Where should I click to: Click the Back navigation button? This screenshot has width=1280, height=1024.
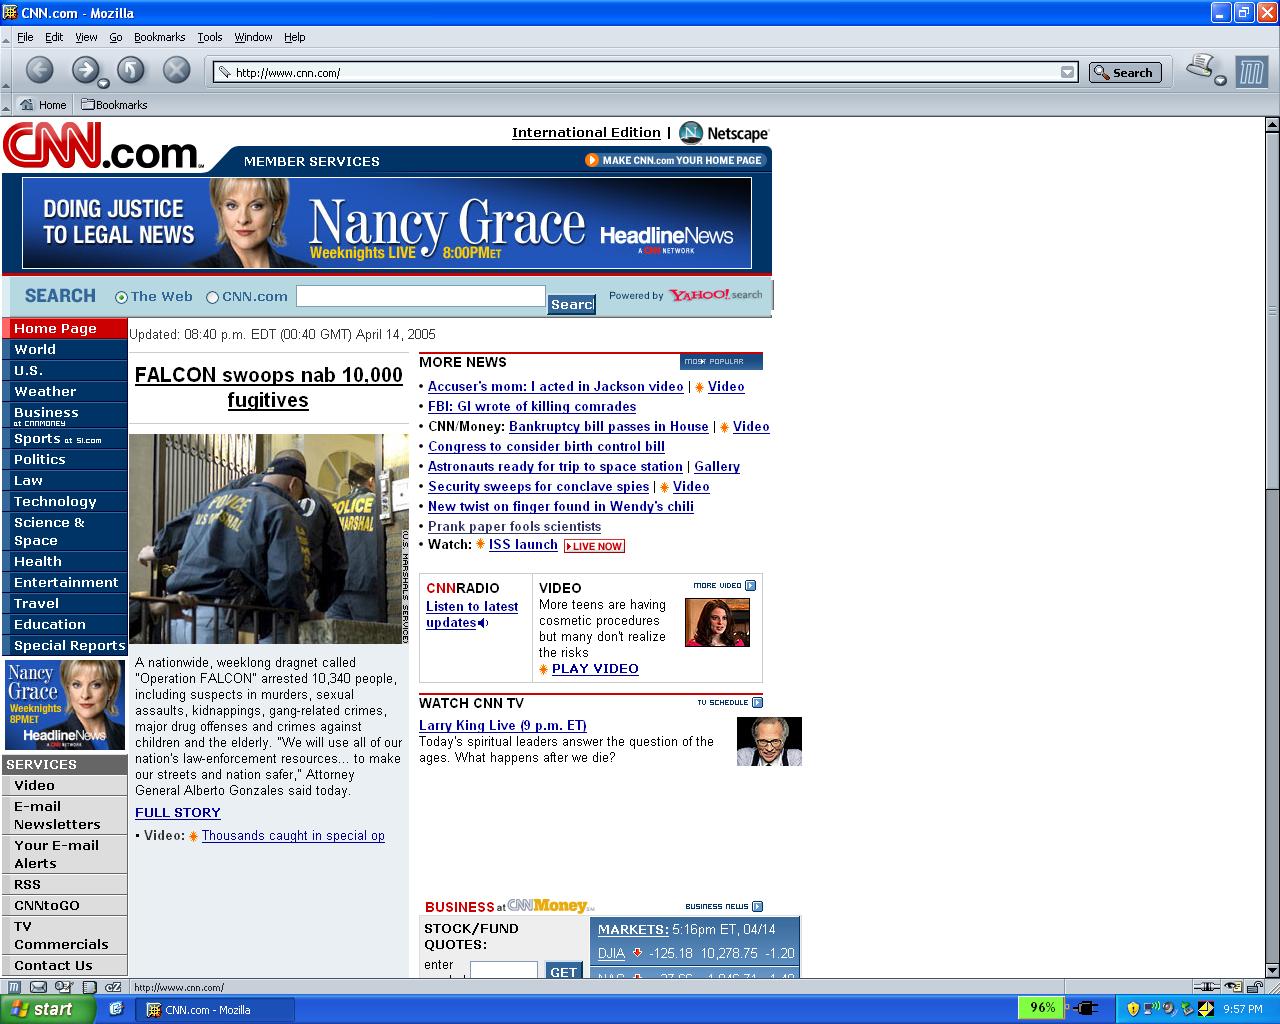[x=39, y=70]
